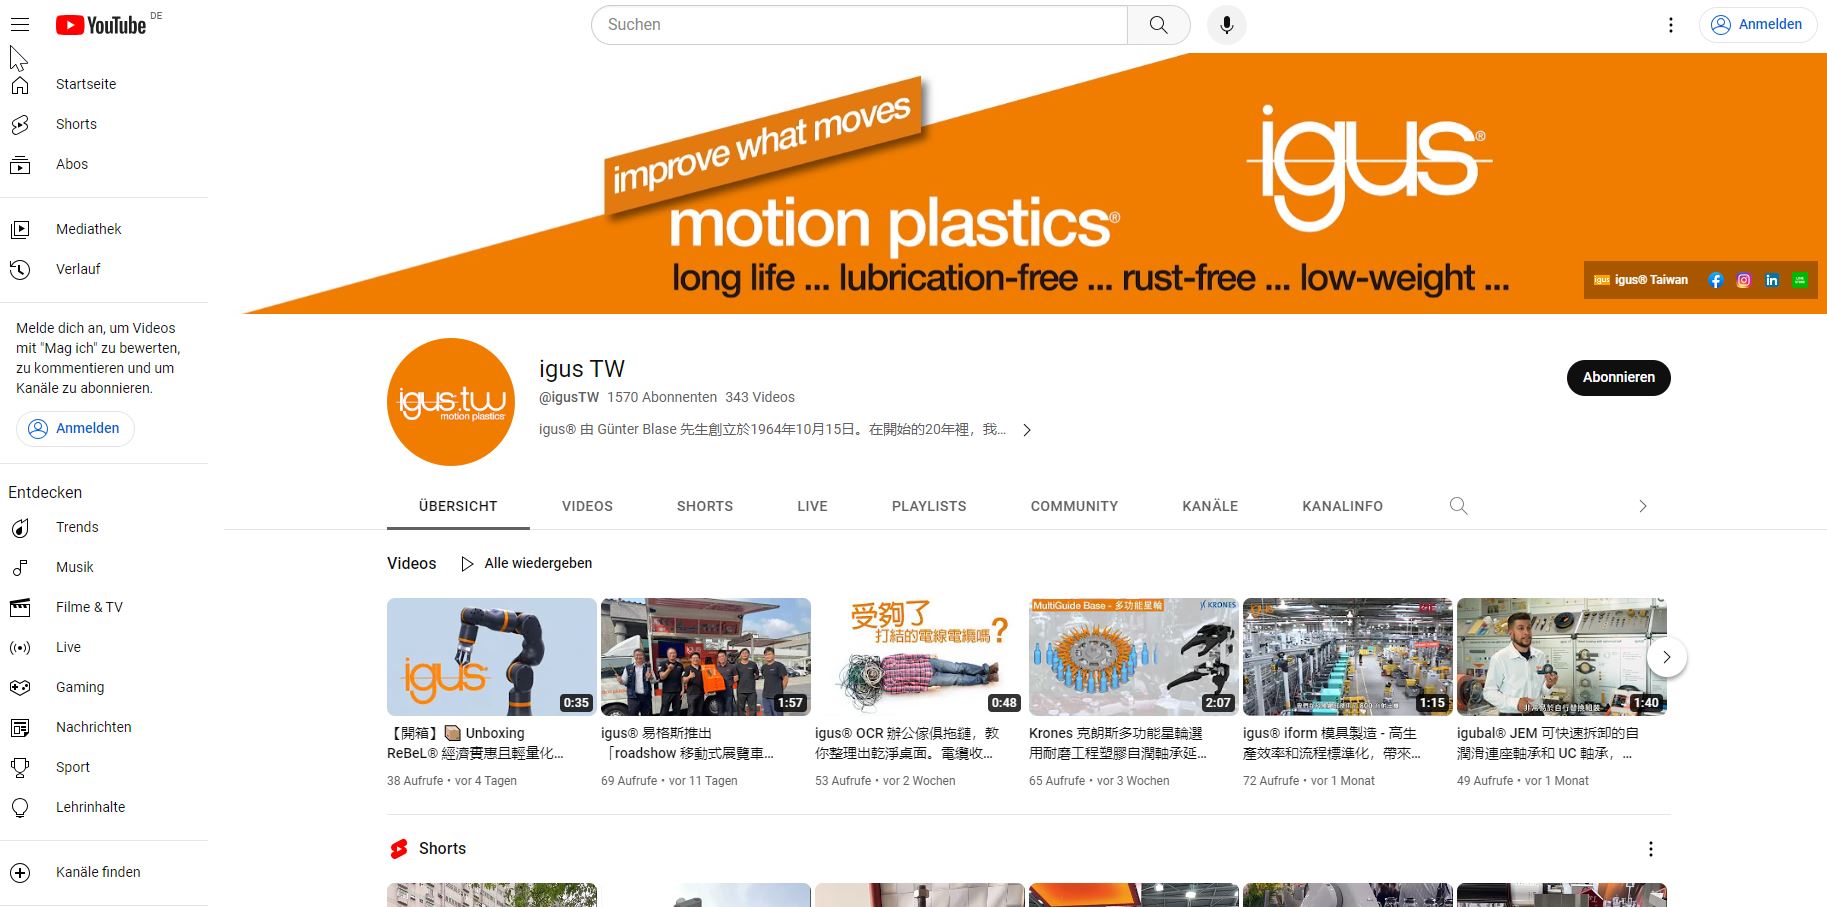Image resolution: width=1827 pixels, height=907 pixels.
Task: Show more channel tabs with the chevron
Action: tap(1641, 506)
